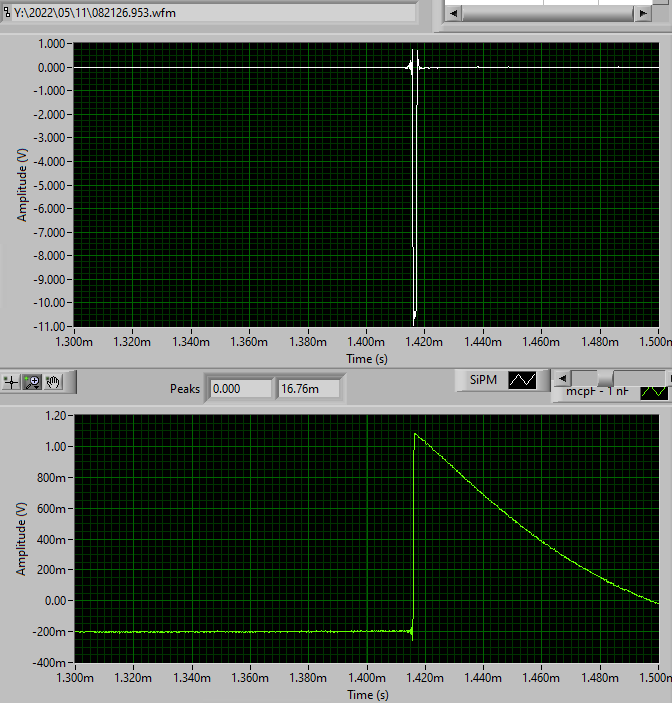672x703 pixels.
Task: Click the Peaks 16.76m value field
Action: click(x=309, y=389)
